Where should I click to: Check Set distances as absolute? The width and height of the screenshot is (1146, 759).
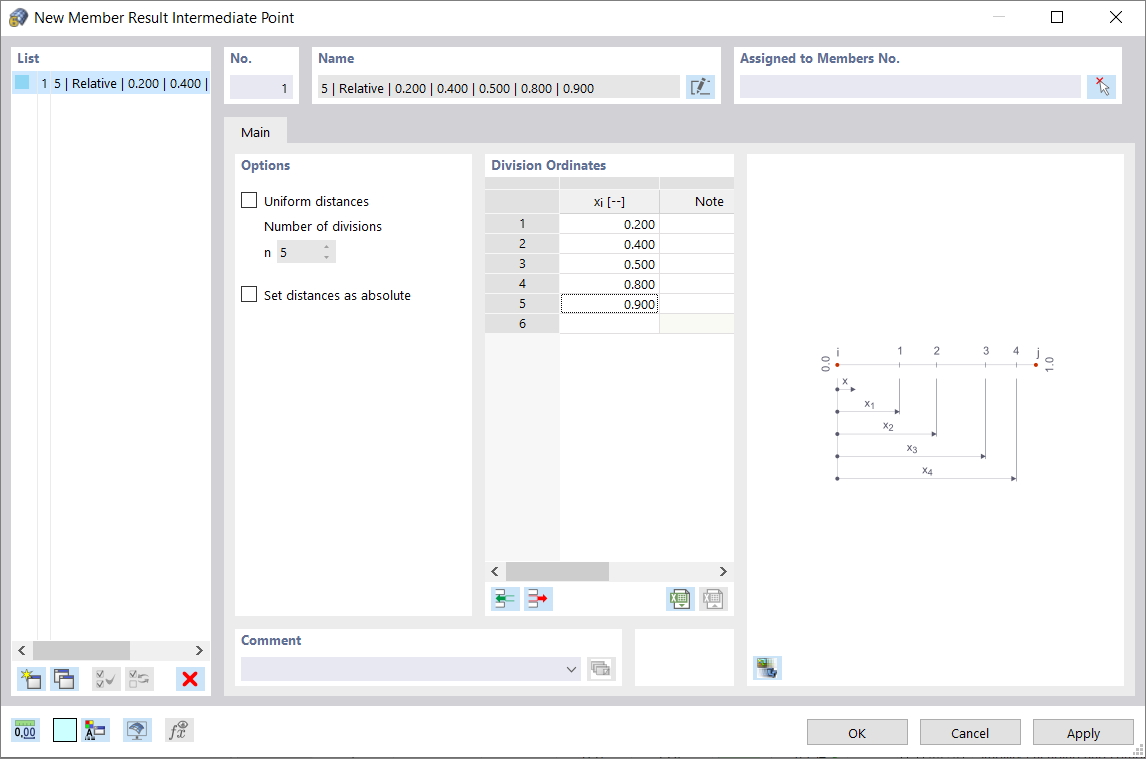click(249, 295)
